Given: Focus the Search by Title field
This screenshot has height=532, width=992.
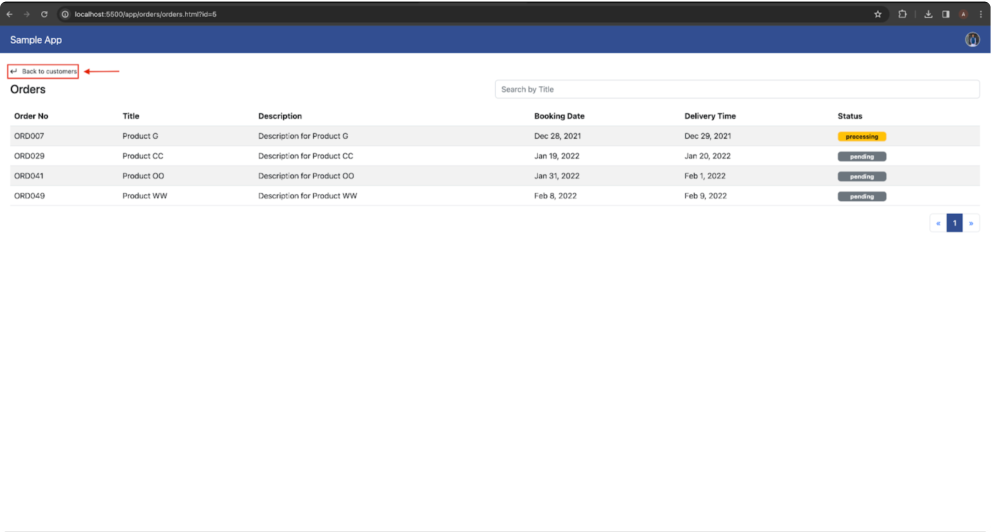Looking at the screenshot, I should point(737,89).
